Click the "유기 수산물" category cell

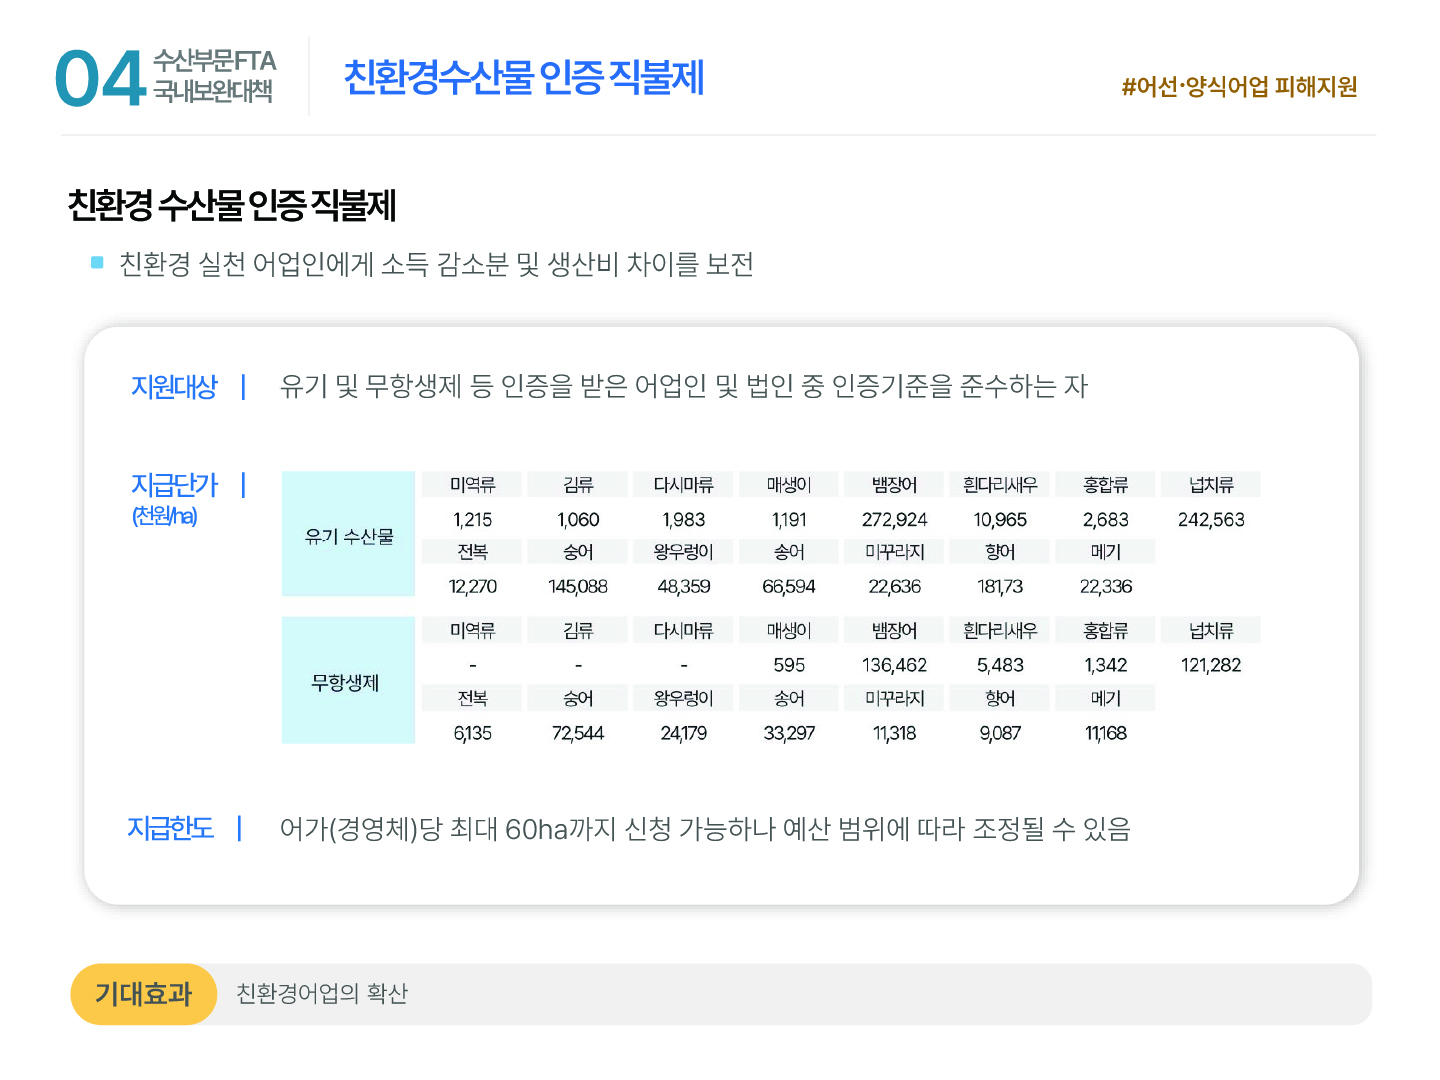tap(348, 534)
